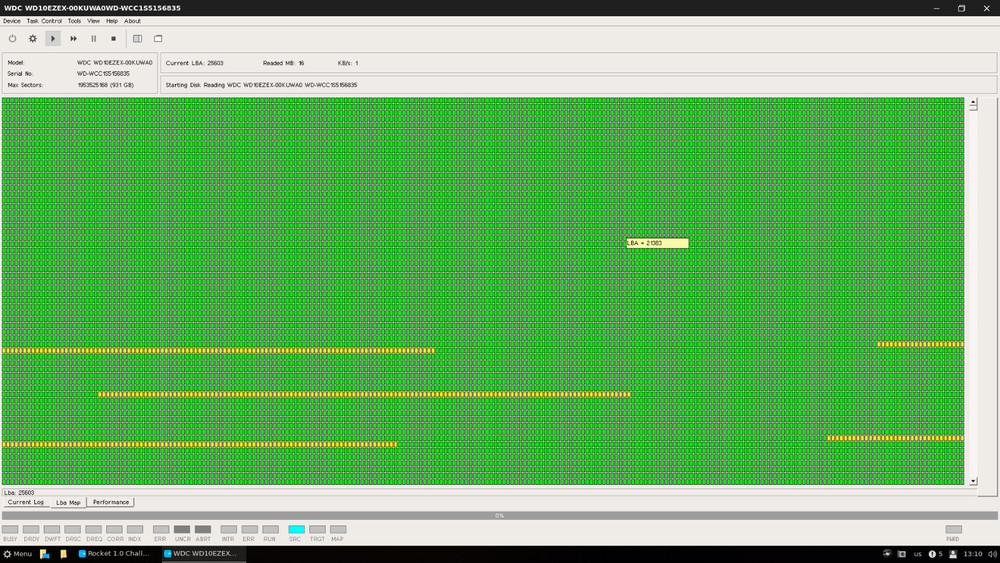Click the RUN indicator box
Image resolution: width=1000 pixels, height=563 pixels.
click(270, 529)
